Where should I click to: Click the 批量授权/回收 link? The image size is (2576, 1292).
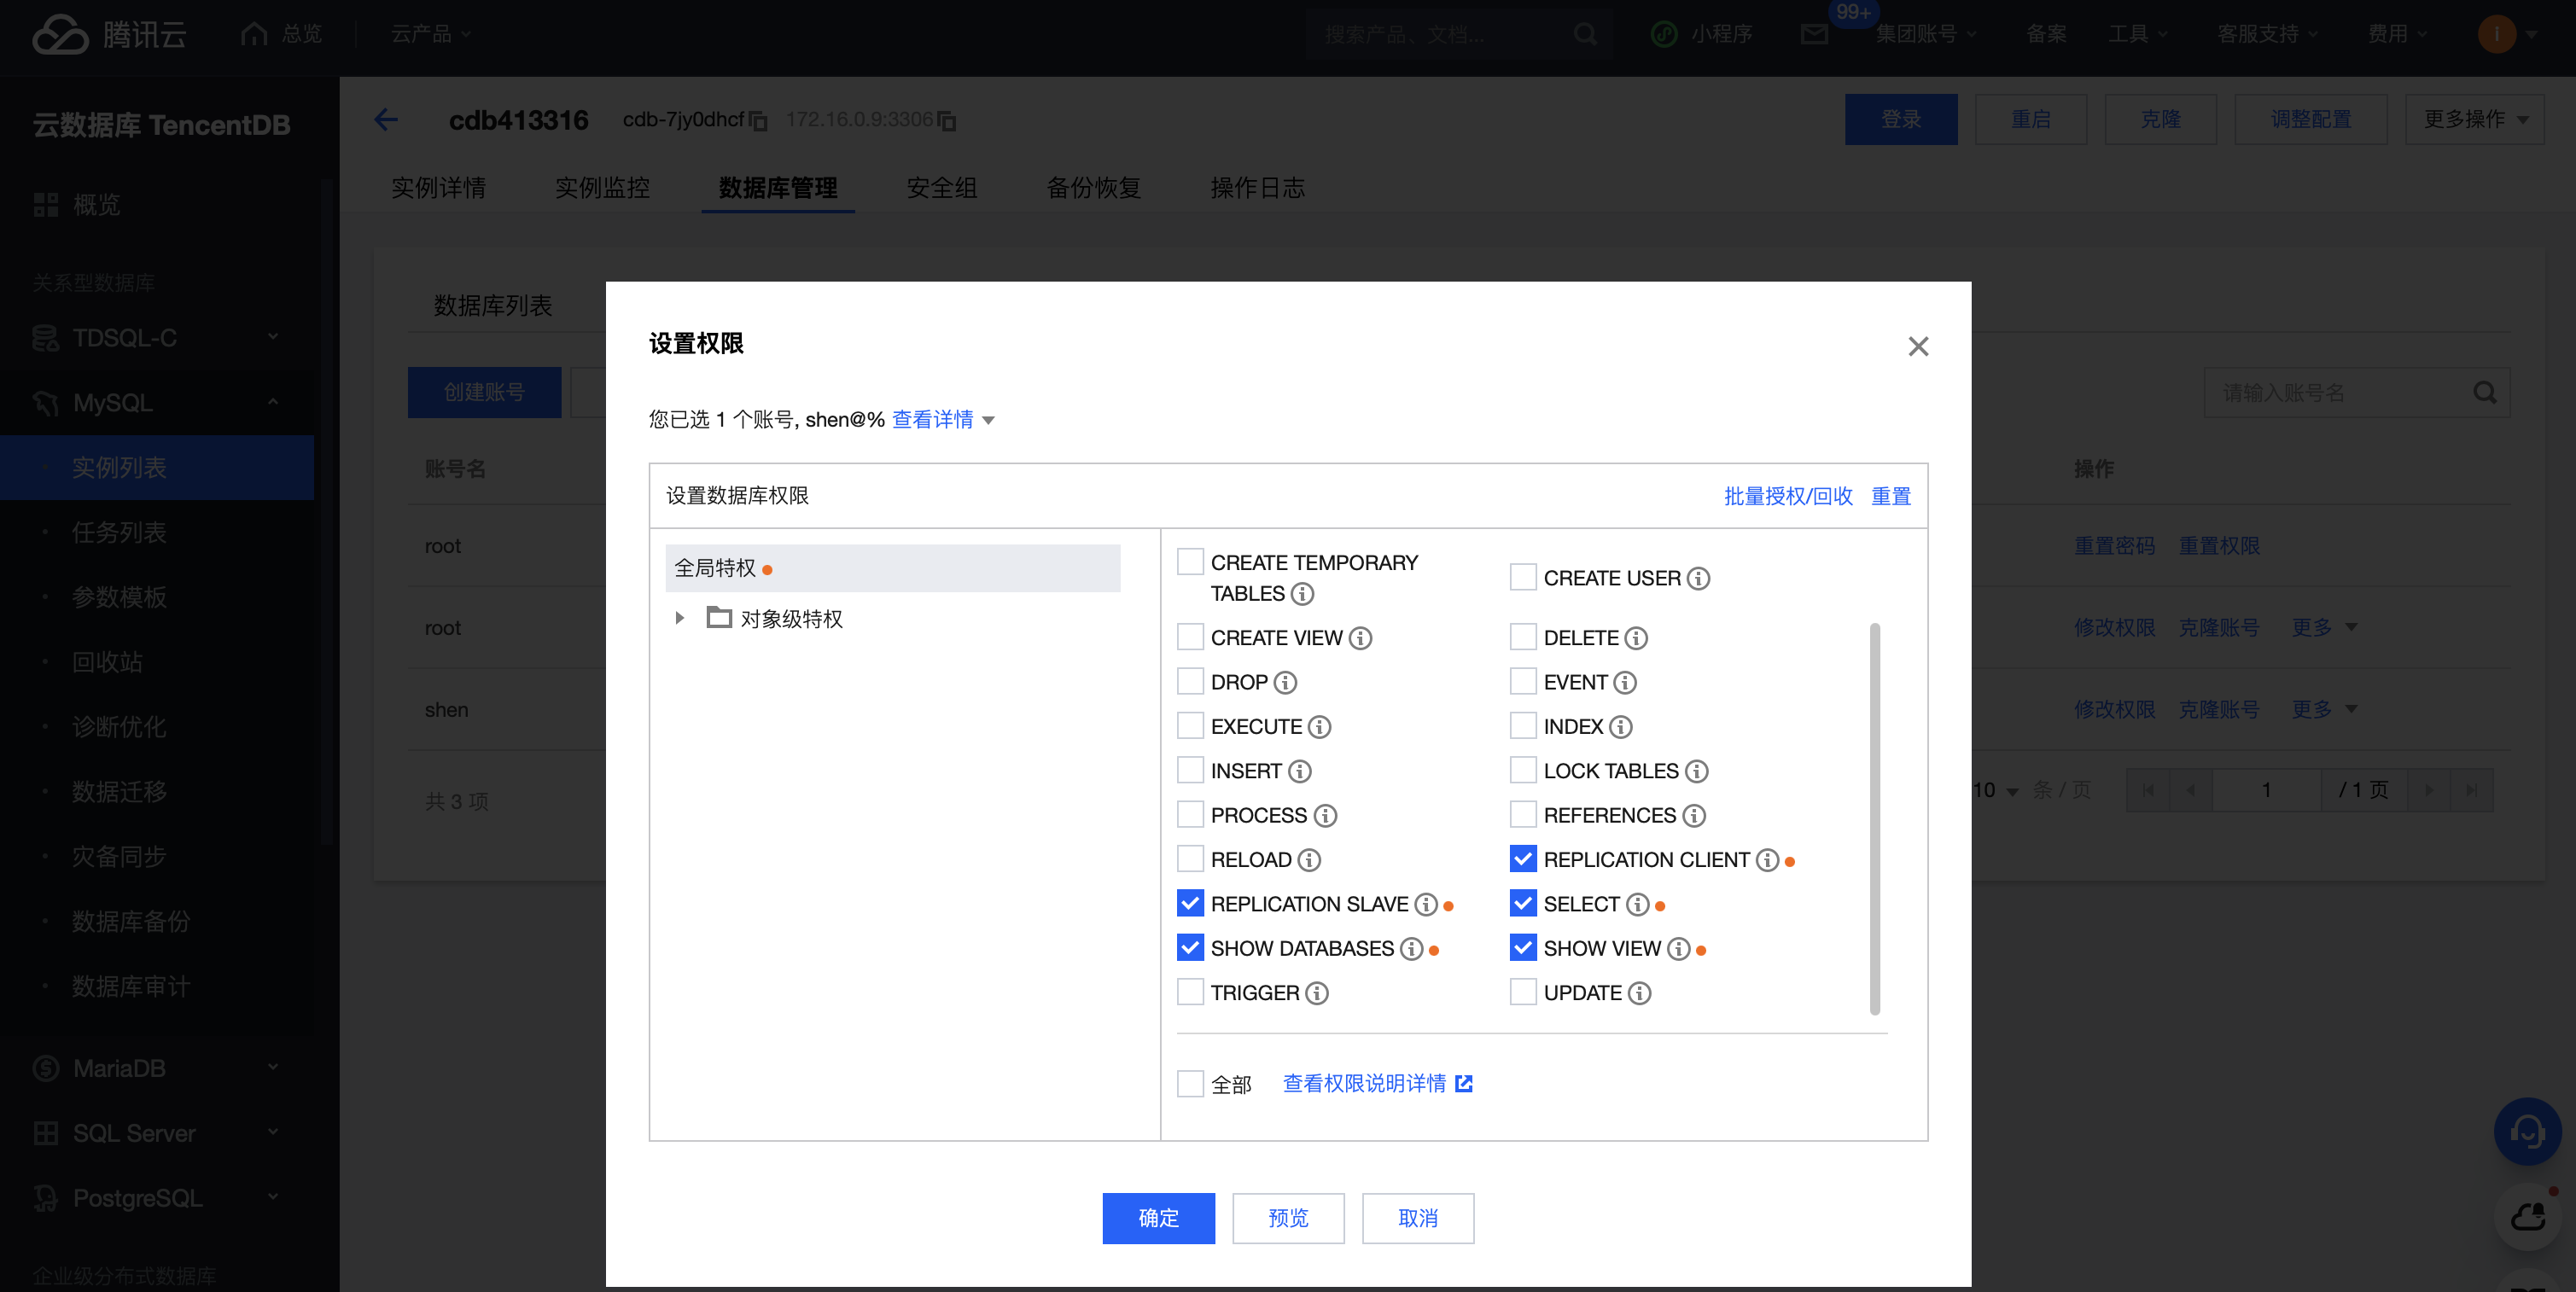(x=1788, y=496)
